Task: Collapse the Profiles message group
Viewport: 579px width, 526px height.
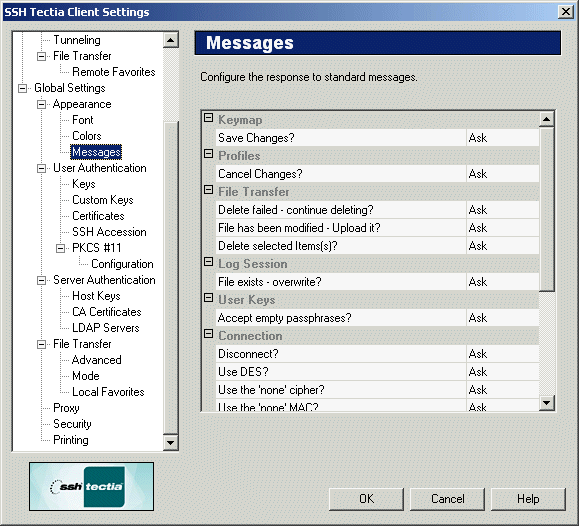Action: (209, 154)
